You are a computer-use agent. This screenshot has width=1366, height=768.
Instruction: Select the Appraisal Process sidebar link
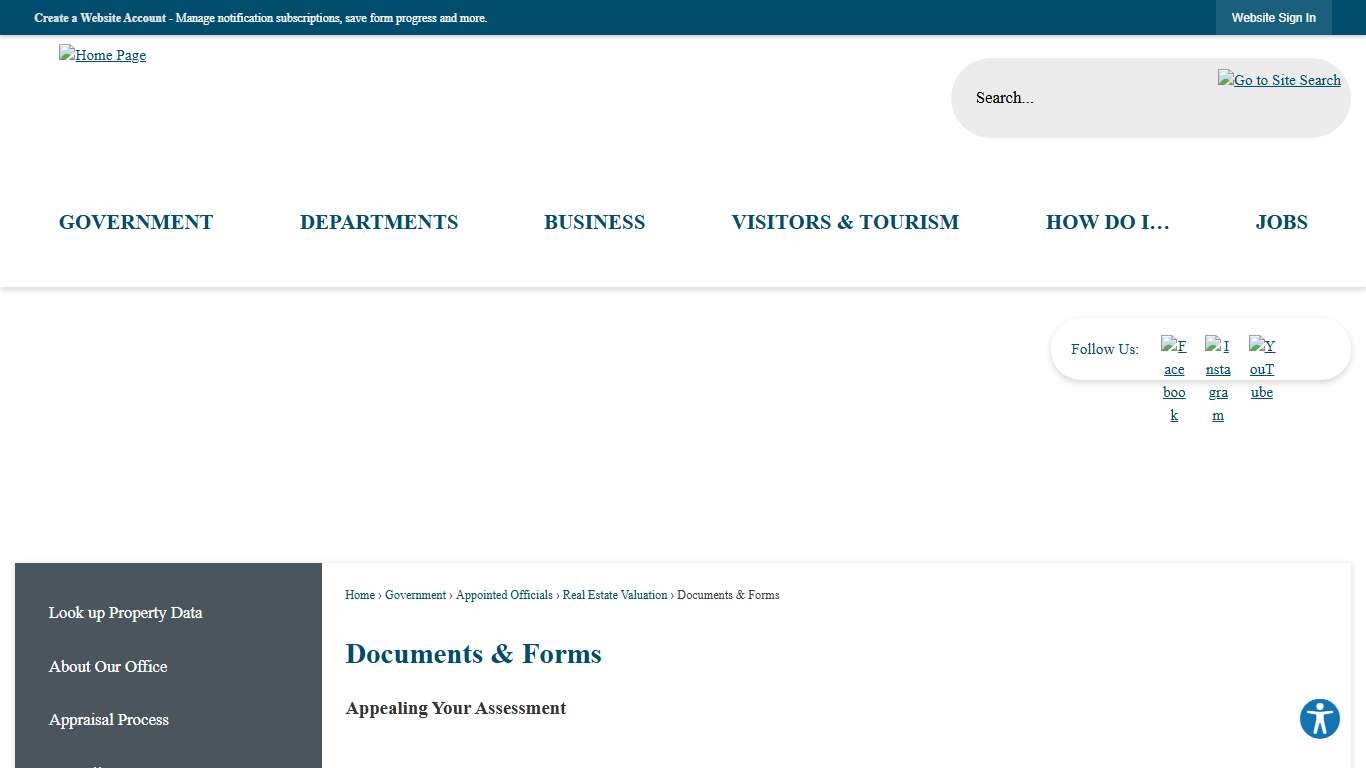[108, 720]
